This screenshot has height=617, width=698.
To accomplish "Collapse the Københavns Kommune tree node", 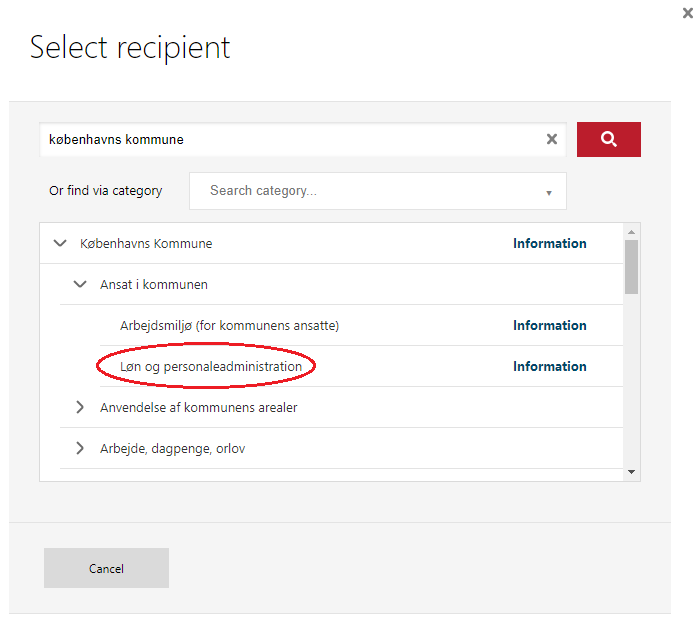I will [x=60, y=244].
